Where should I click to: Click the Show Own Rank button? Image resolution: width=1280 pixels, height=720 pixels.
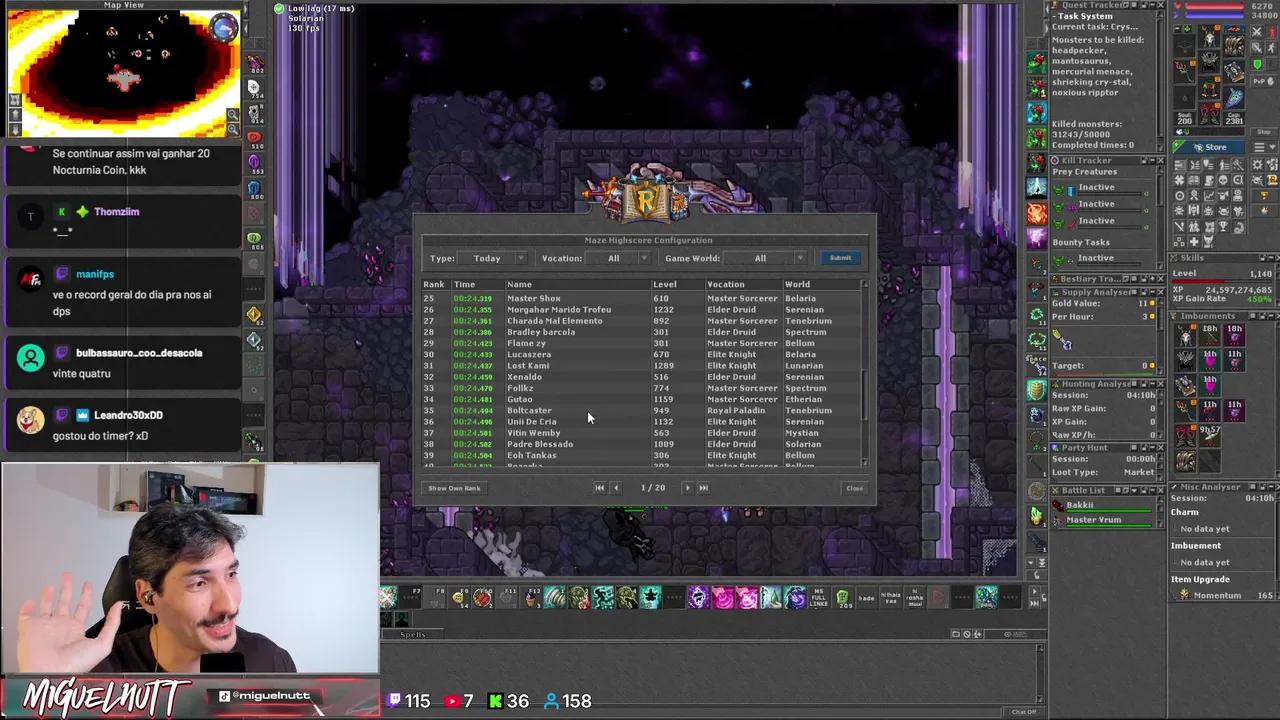pyautogui.click(x=454, y=488)
